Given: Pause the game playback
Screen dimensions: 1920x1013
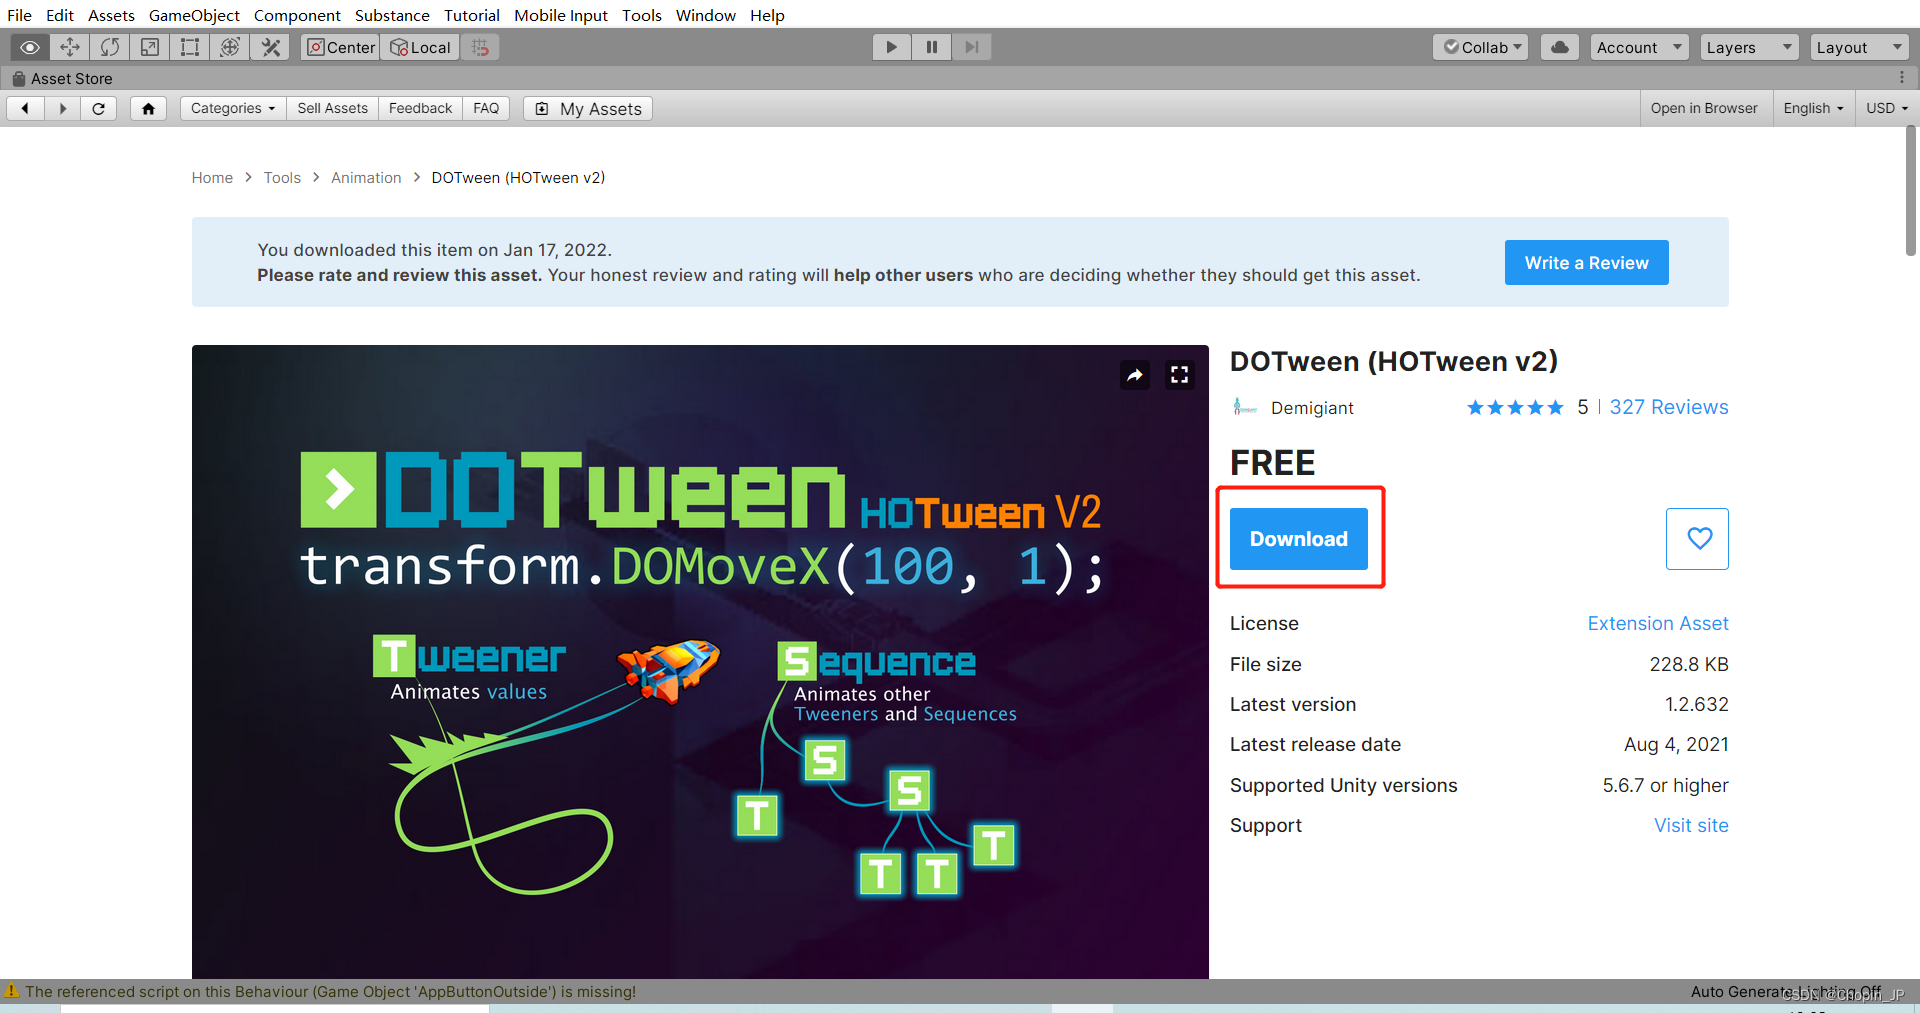Looking at the screenshot, I should (931, 47).
